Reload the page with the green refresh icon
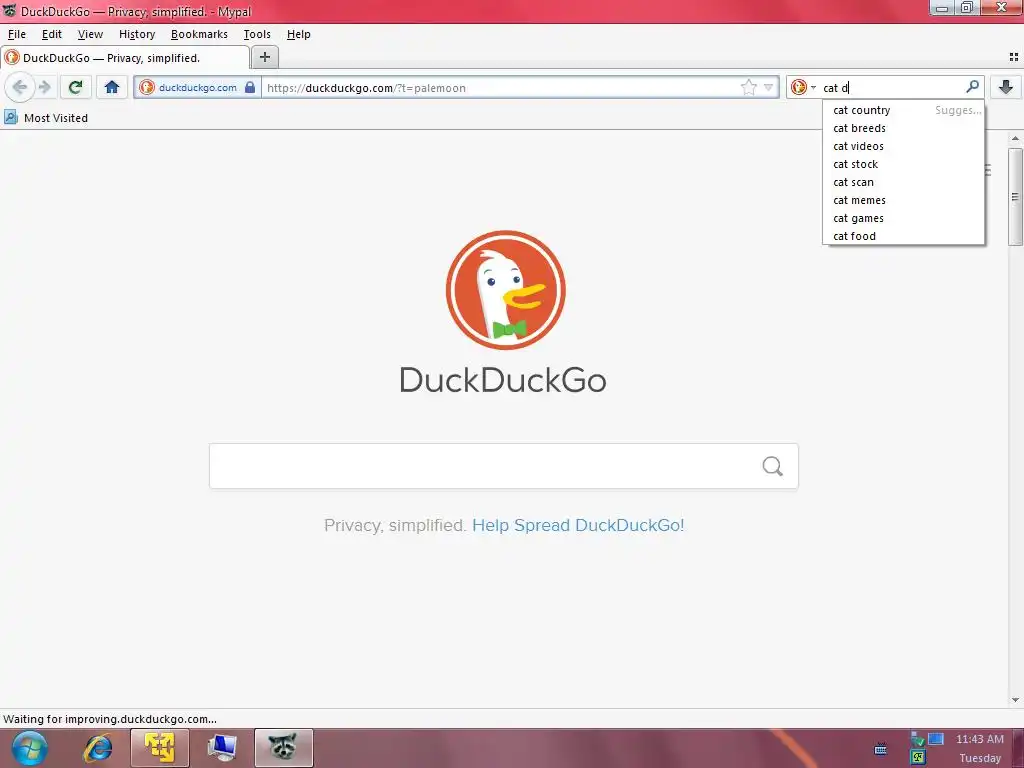1024x768 pixels. point(76,87)
